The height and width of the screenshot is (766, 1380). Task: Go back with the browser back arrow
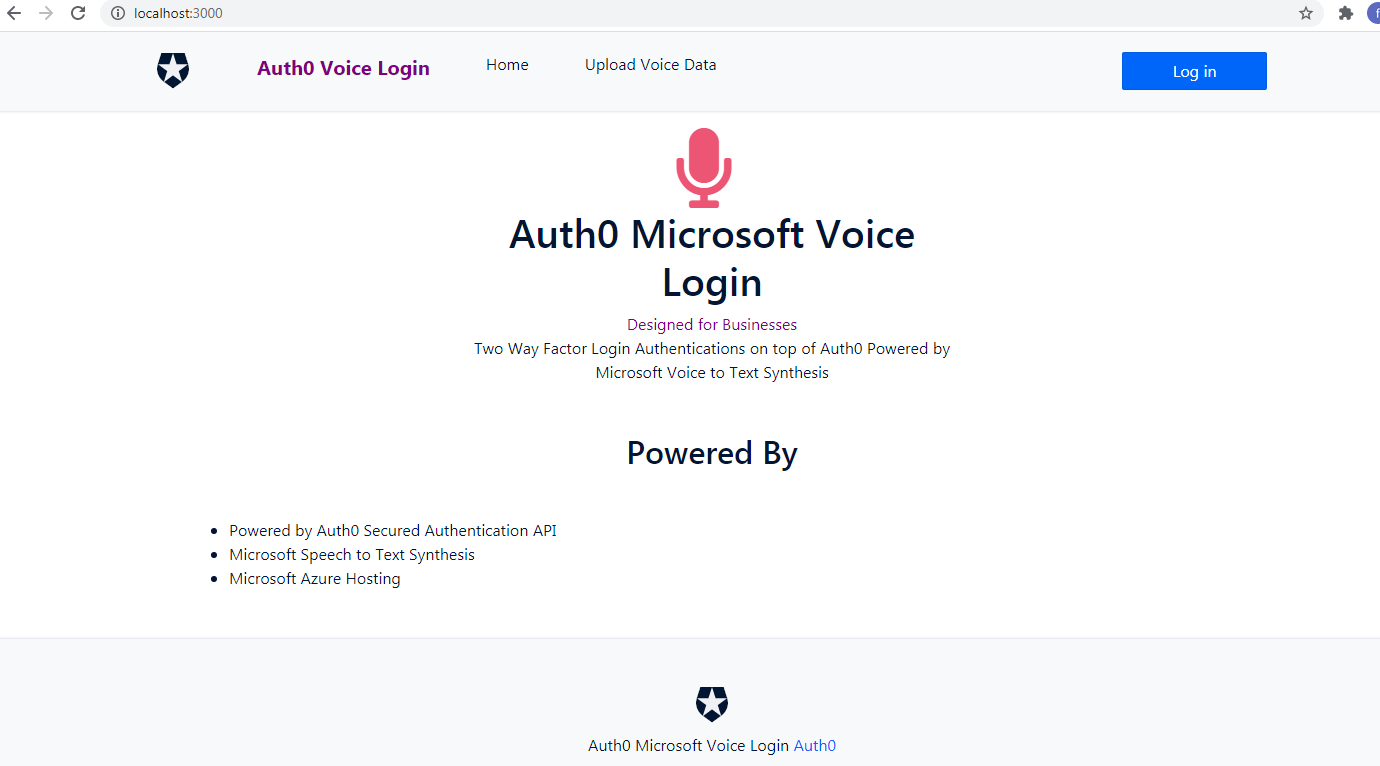(x=14, y=13)
